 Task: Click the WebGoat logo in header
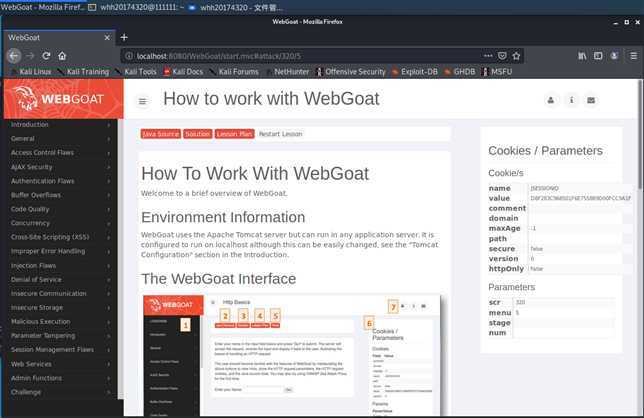[63, 99]
